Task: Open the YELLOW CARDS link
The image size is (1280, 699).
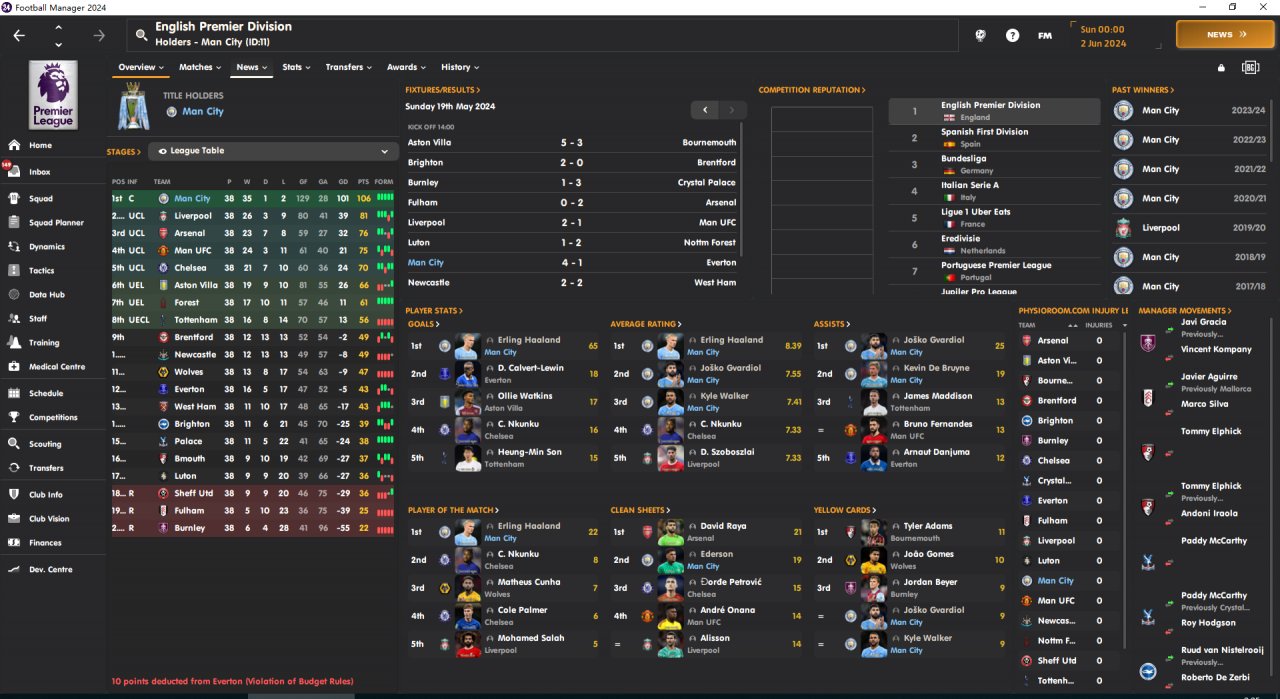Action: pos(845,510)
